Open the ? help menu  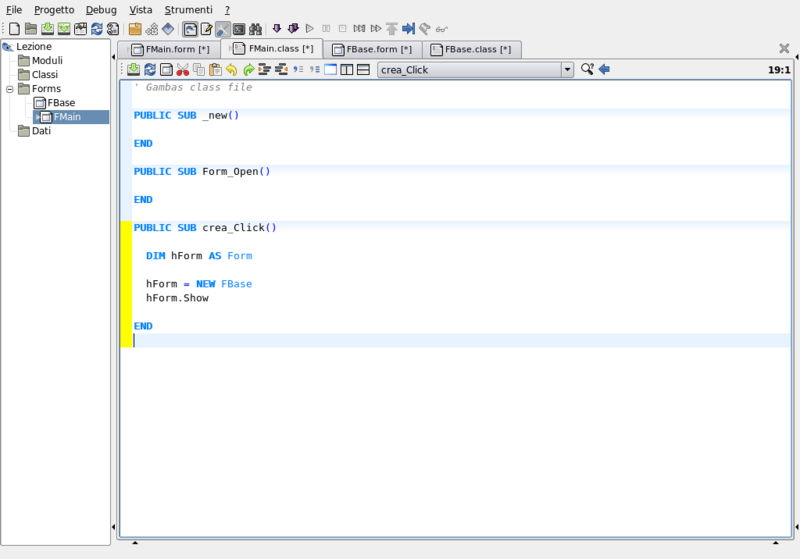[228, 10]
